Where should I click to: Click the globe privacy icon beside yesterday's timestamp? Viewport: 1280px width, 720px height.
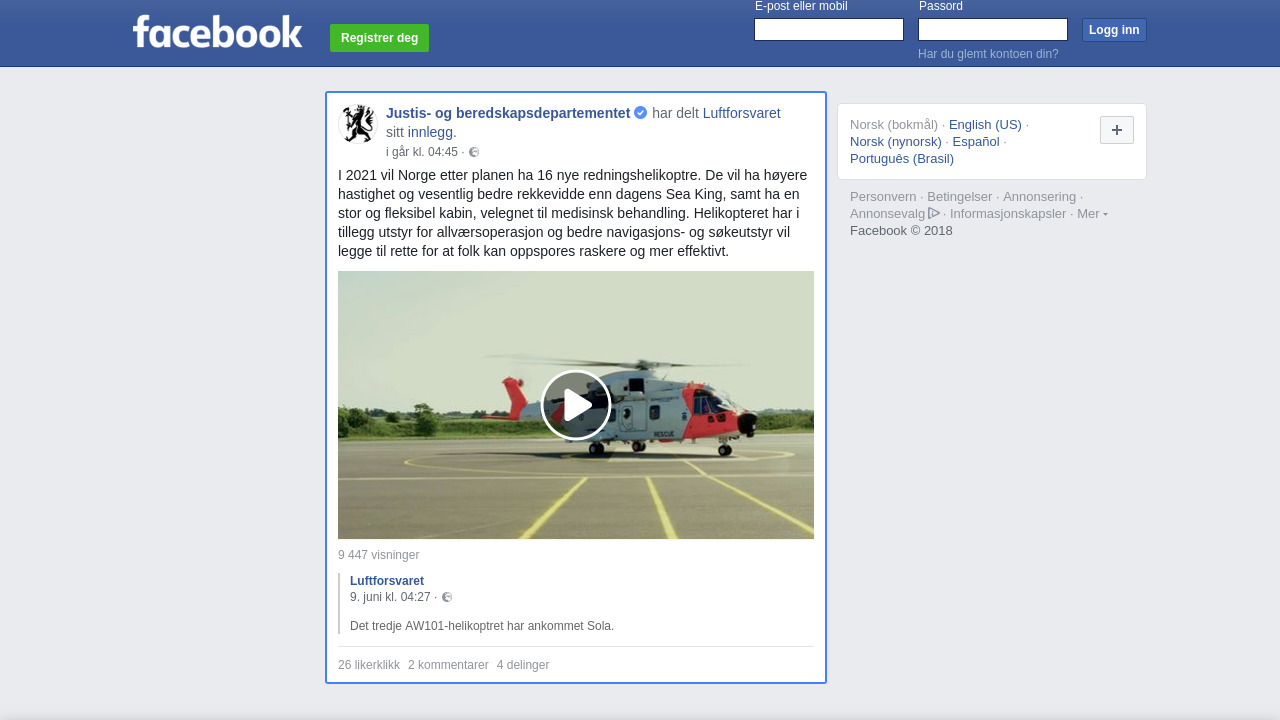[x=474, y=152]
